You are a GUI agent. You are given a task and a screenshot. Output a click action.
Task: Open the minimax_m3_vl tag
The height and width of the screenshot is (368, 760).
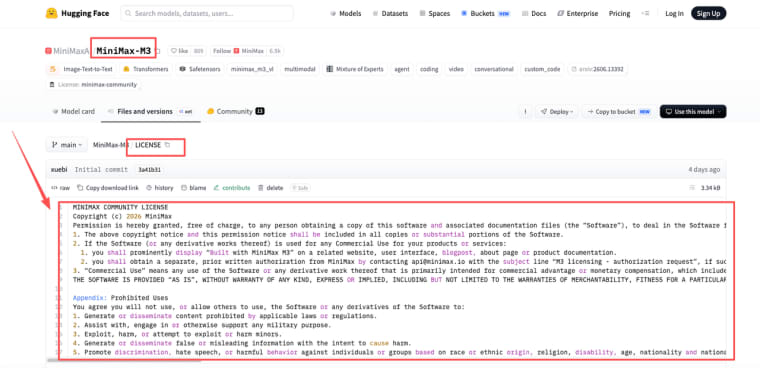(x=252, y=69)
